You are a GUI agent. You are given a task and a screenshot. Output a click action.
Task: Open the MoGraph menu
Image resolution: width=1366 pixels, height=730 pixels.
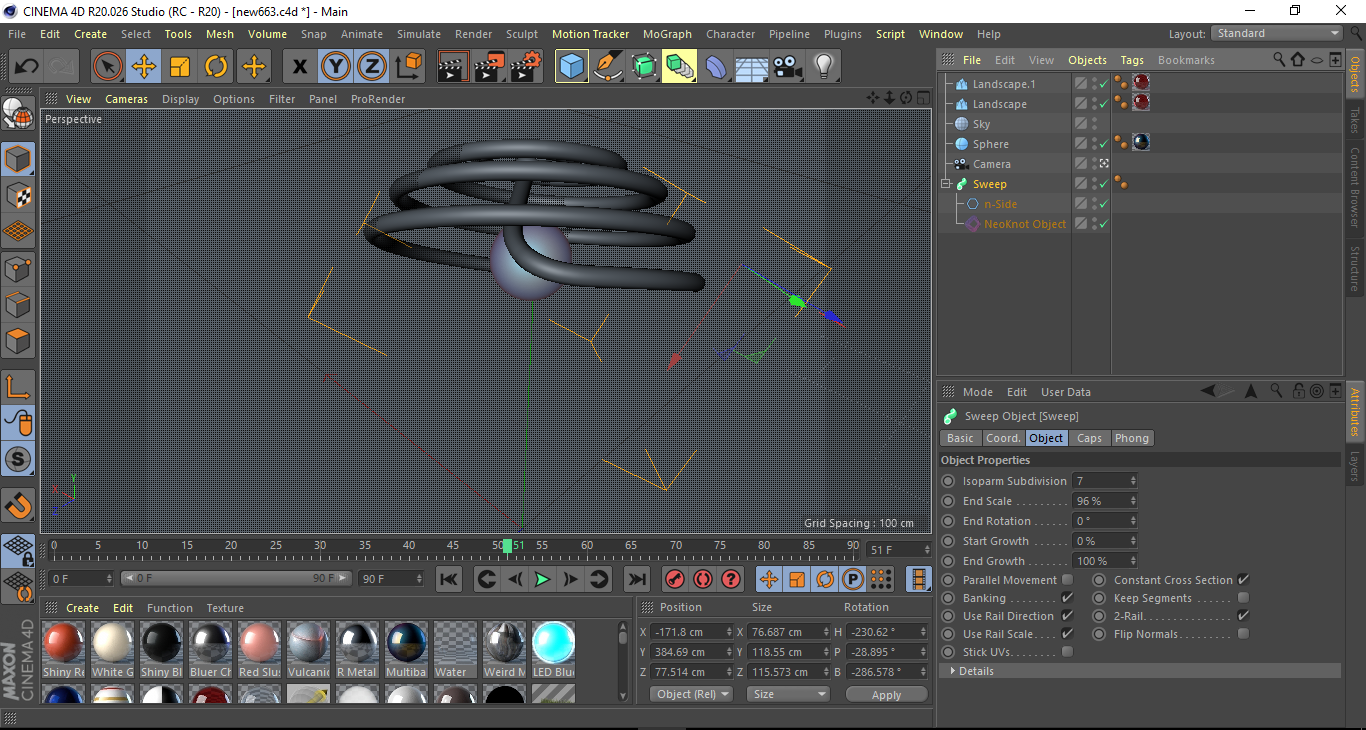coord(667,34)
